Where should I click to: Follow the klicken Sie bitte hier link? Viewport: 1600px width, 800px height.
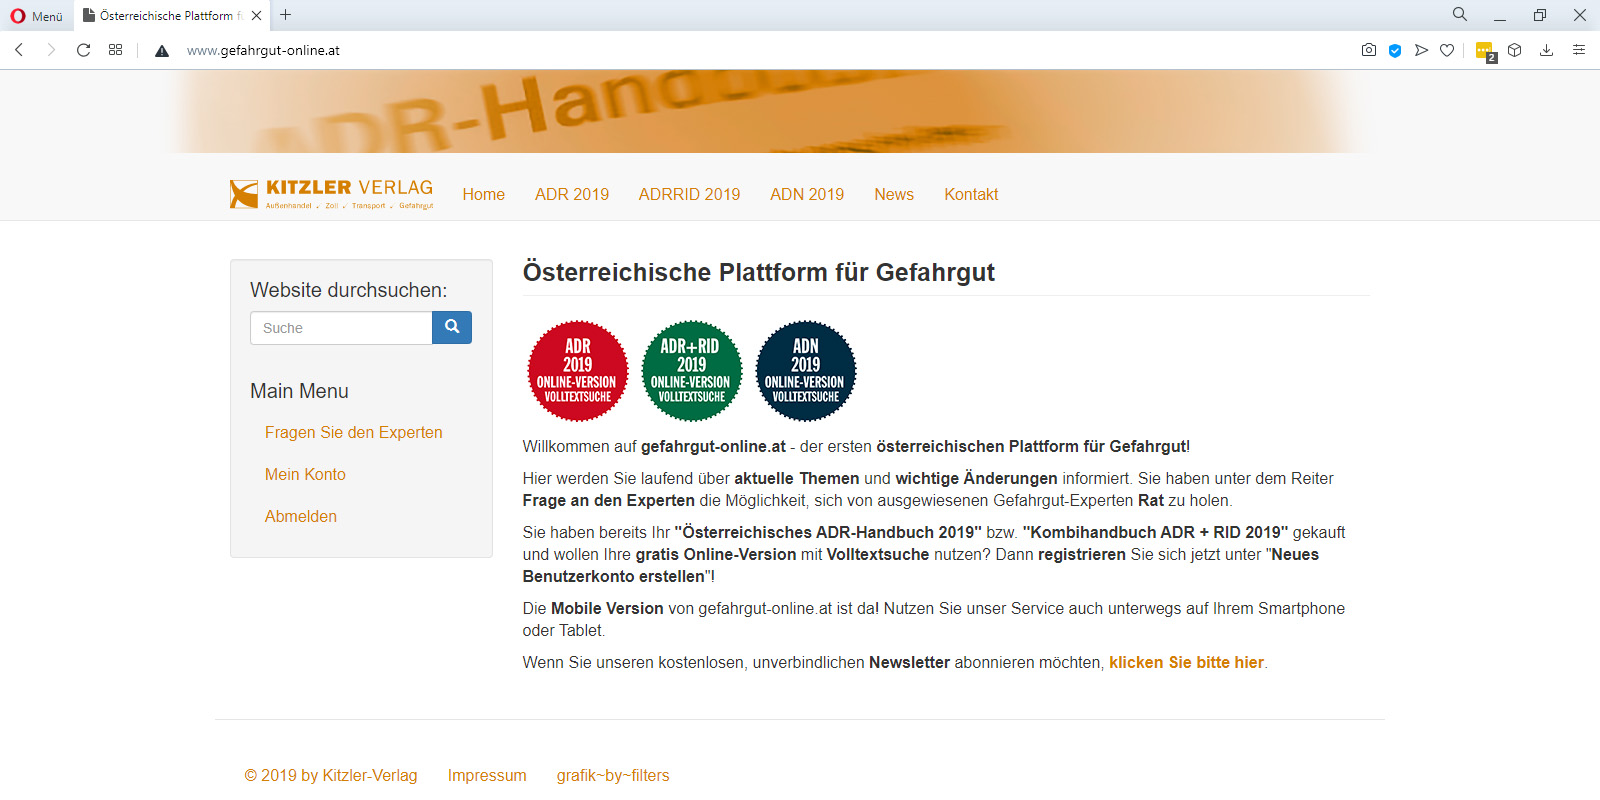pos(1187,662)
